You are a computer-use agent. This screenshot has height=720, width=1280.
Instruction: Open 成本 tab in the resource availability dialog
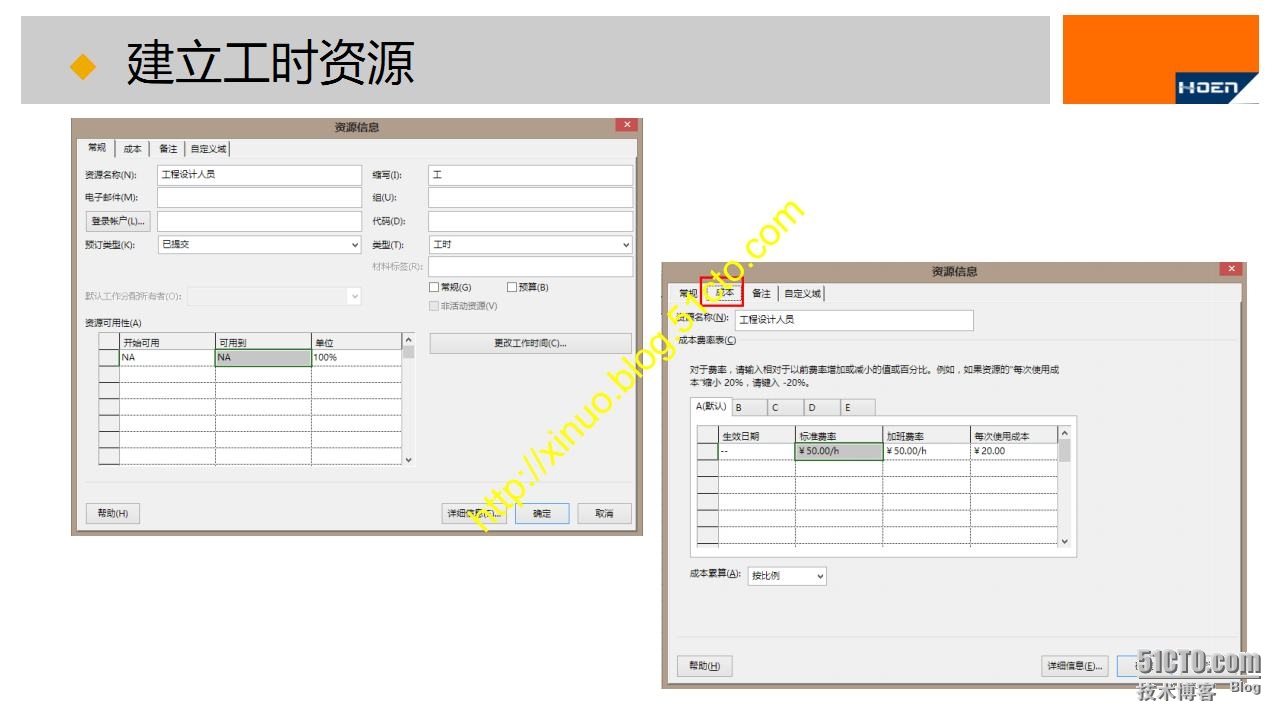pyautogui.click(x=132, y=149)
